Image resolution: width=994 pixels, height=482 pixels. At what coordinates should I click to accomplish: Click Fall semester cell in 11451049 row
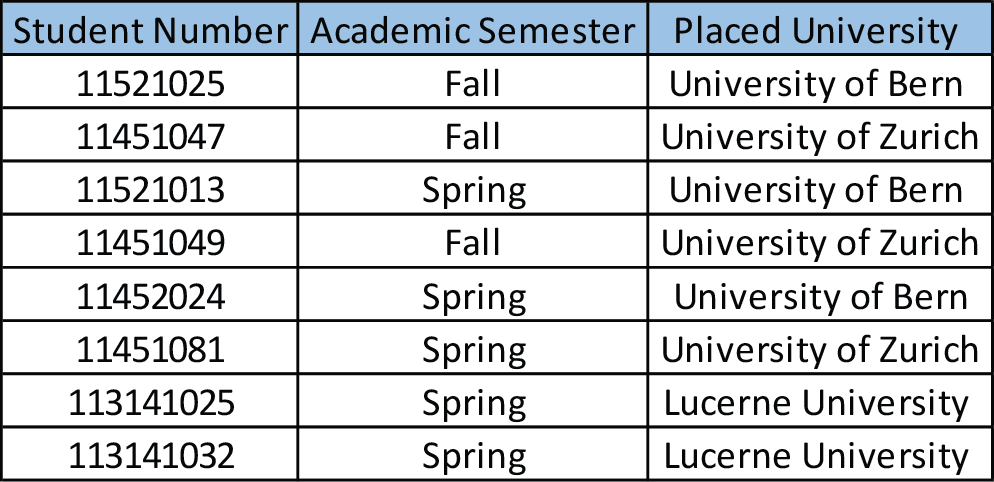pyautogui.click(x=472, y=241)
